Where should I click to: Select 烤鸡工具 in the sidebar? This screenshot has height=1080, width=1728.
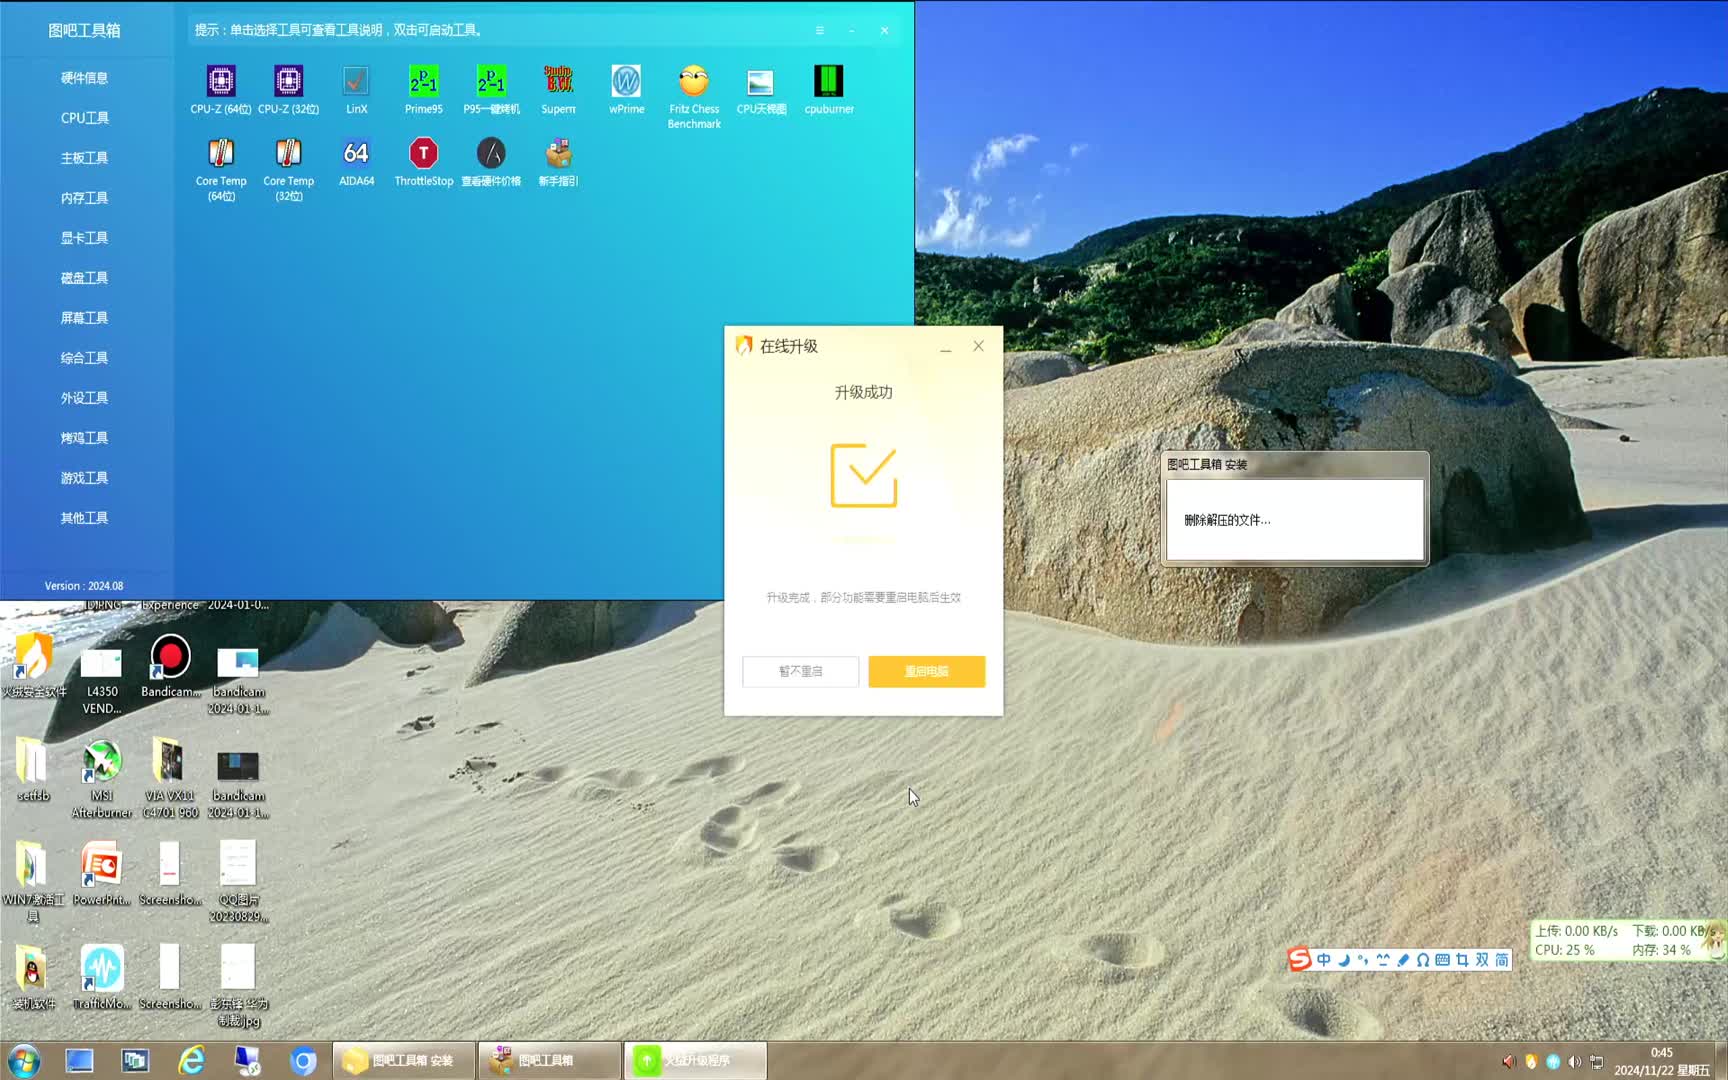click(84, 438)
